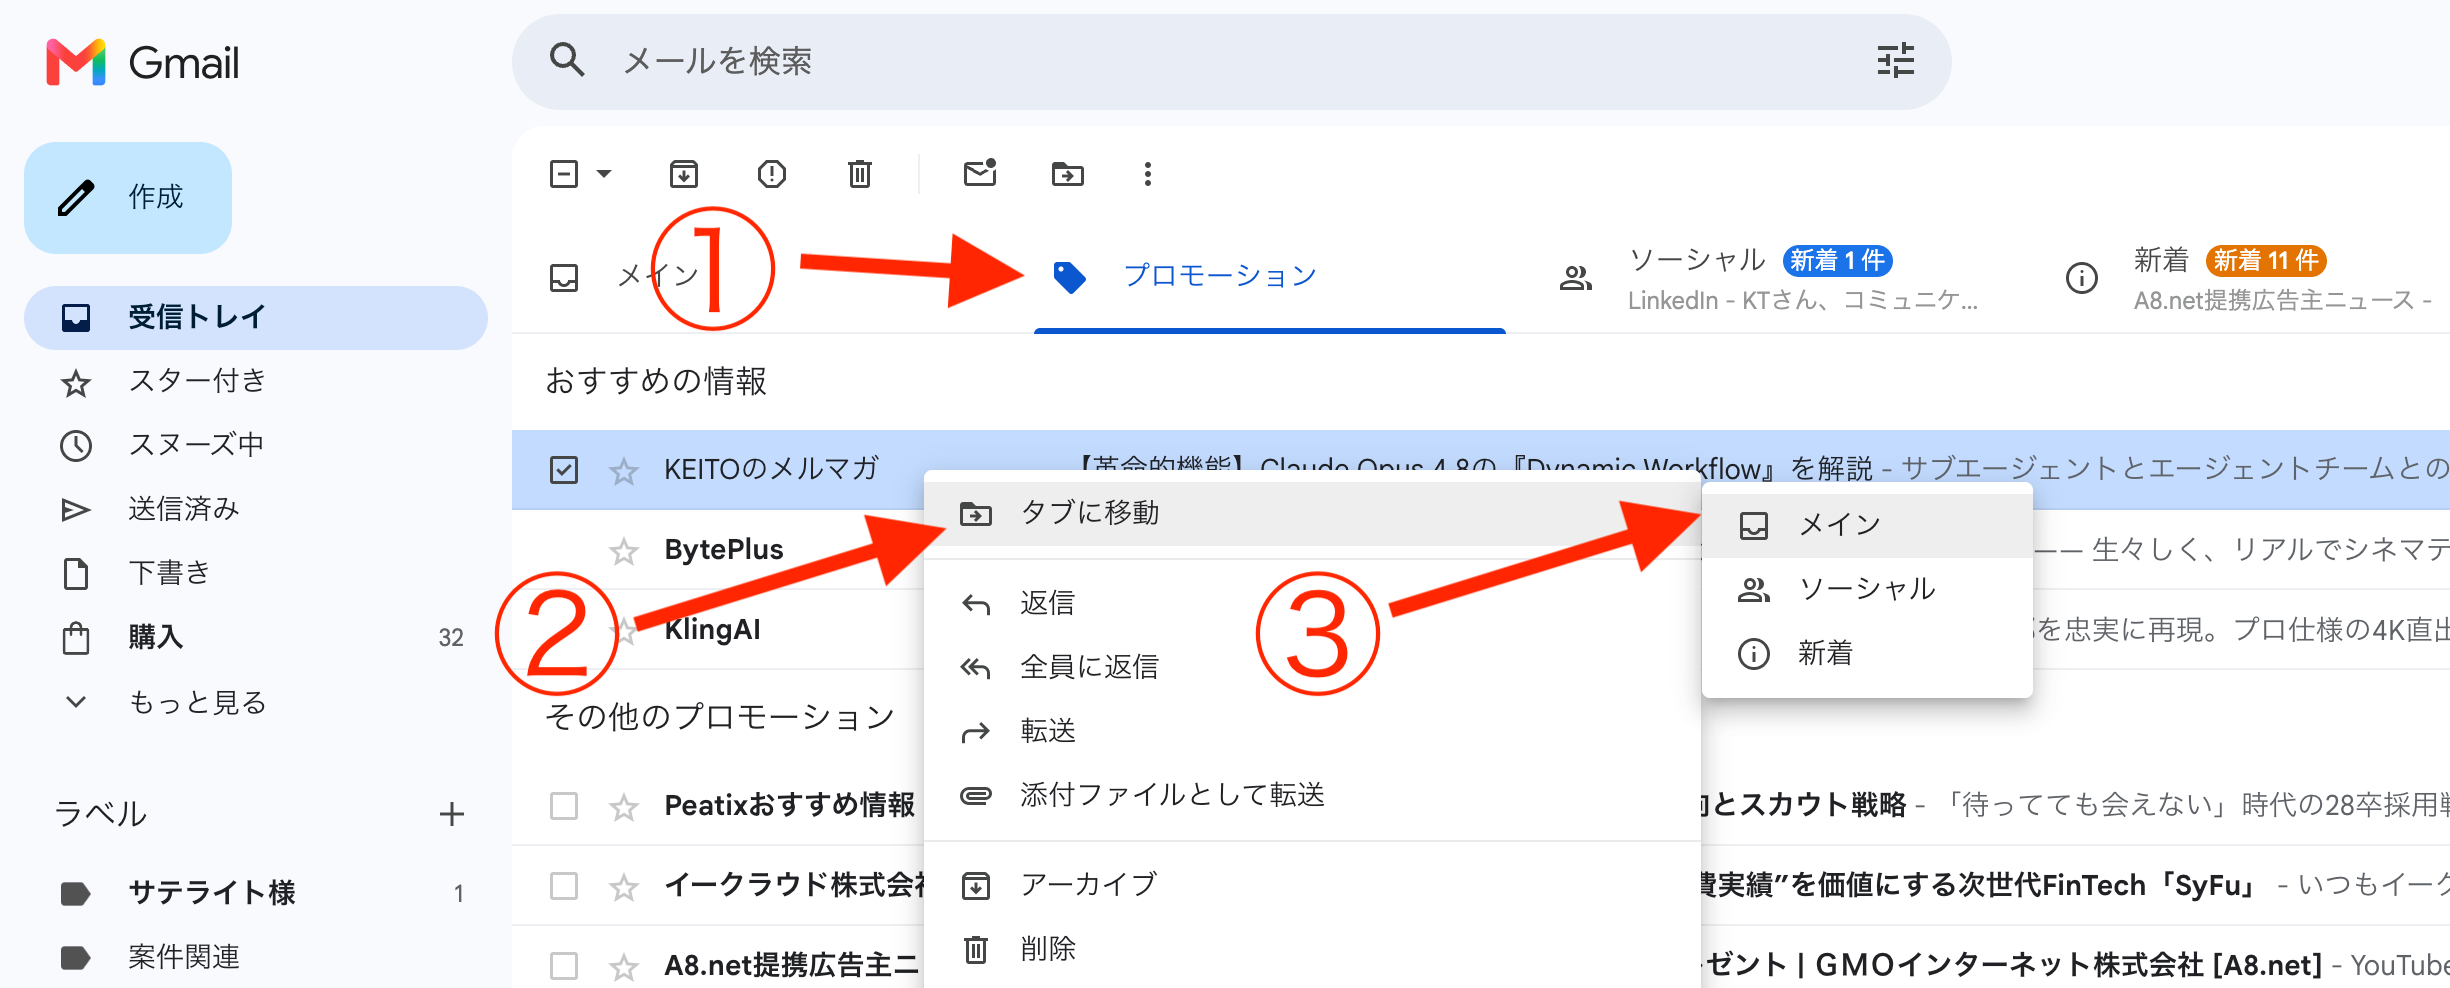Star the BytePlus email
Image resolution: width=2450 pixels, height=988 pixels.
624,550
